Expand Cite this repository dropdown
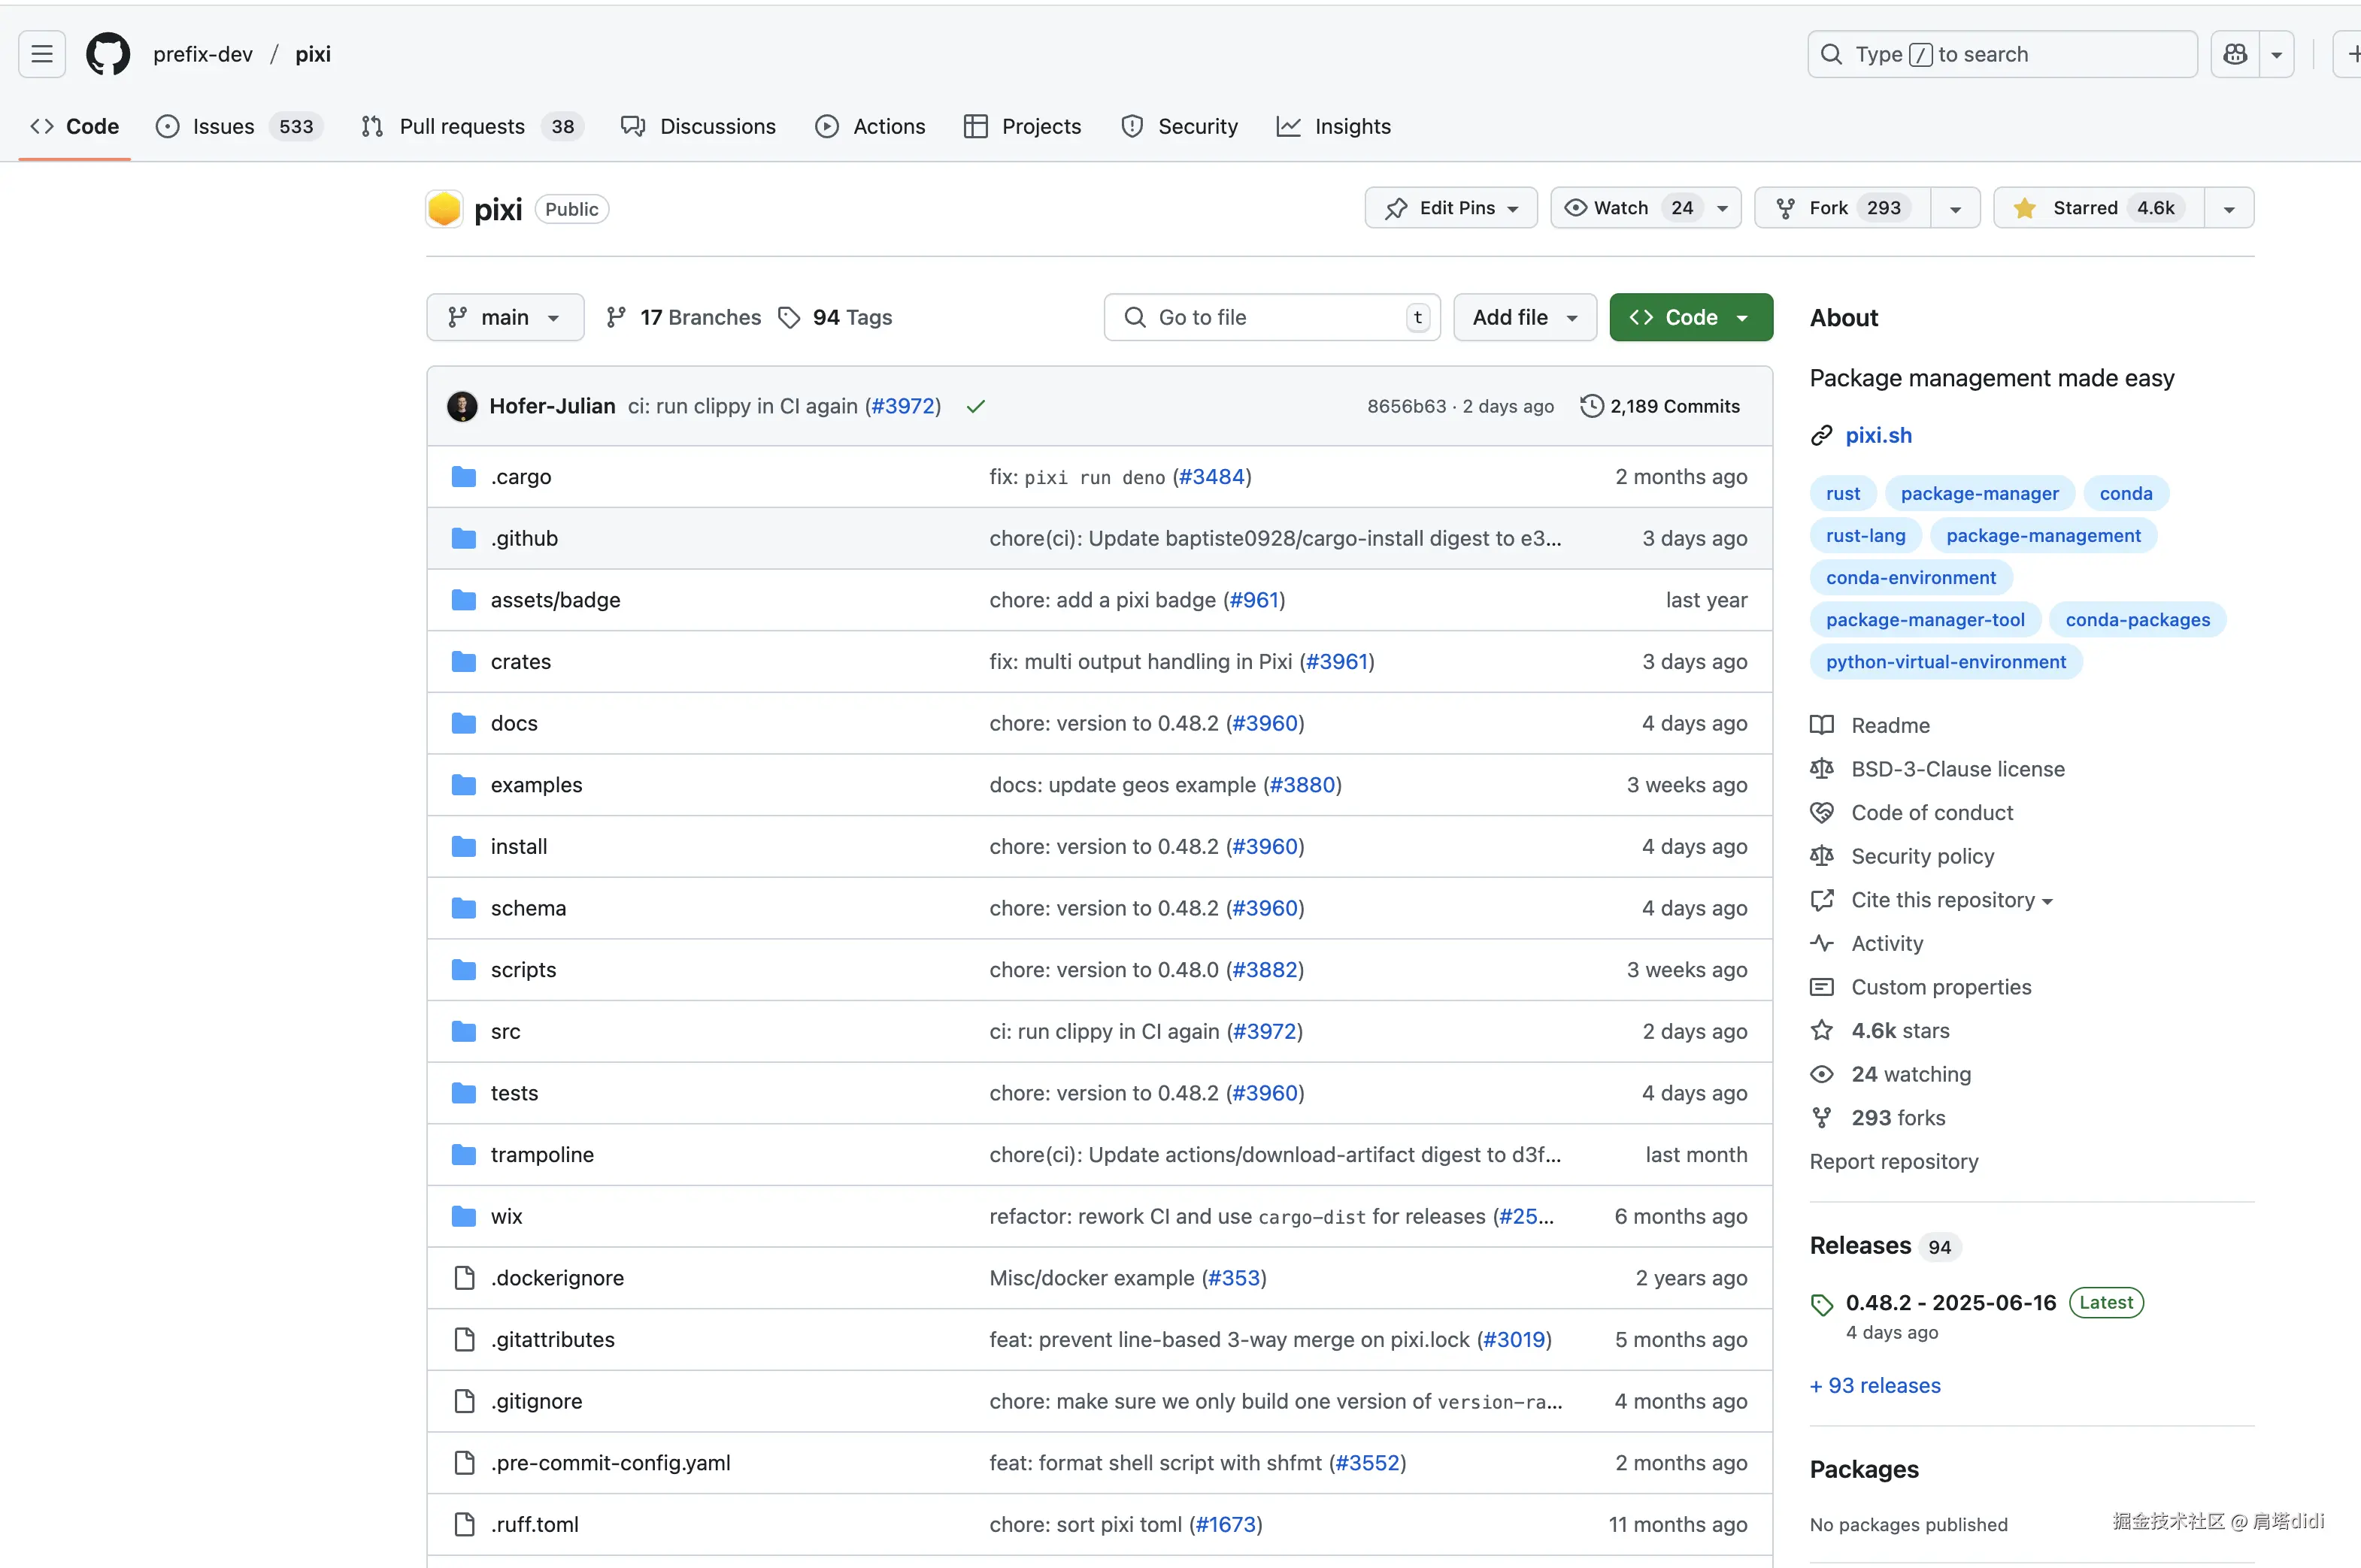The height and width of the screenshot is (1568, 2361). (1952, 900)
